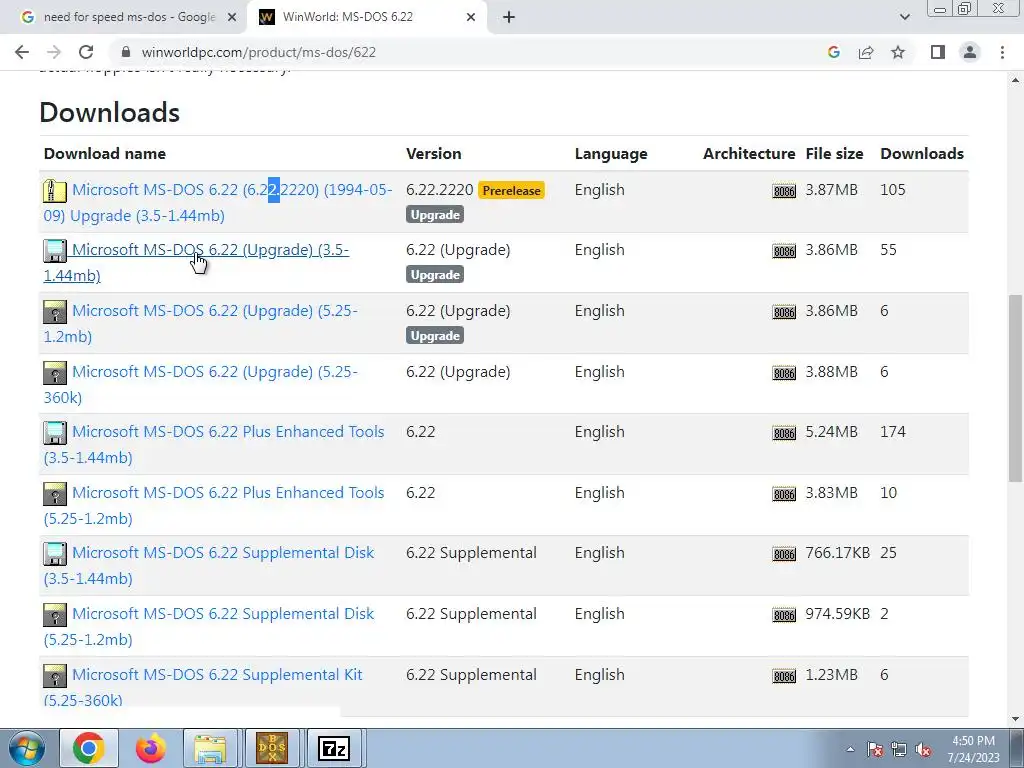1024x768 pixels.
Task: Click the scrollbar down arrow
Action: [1015, 719]
